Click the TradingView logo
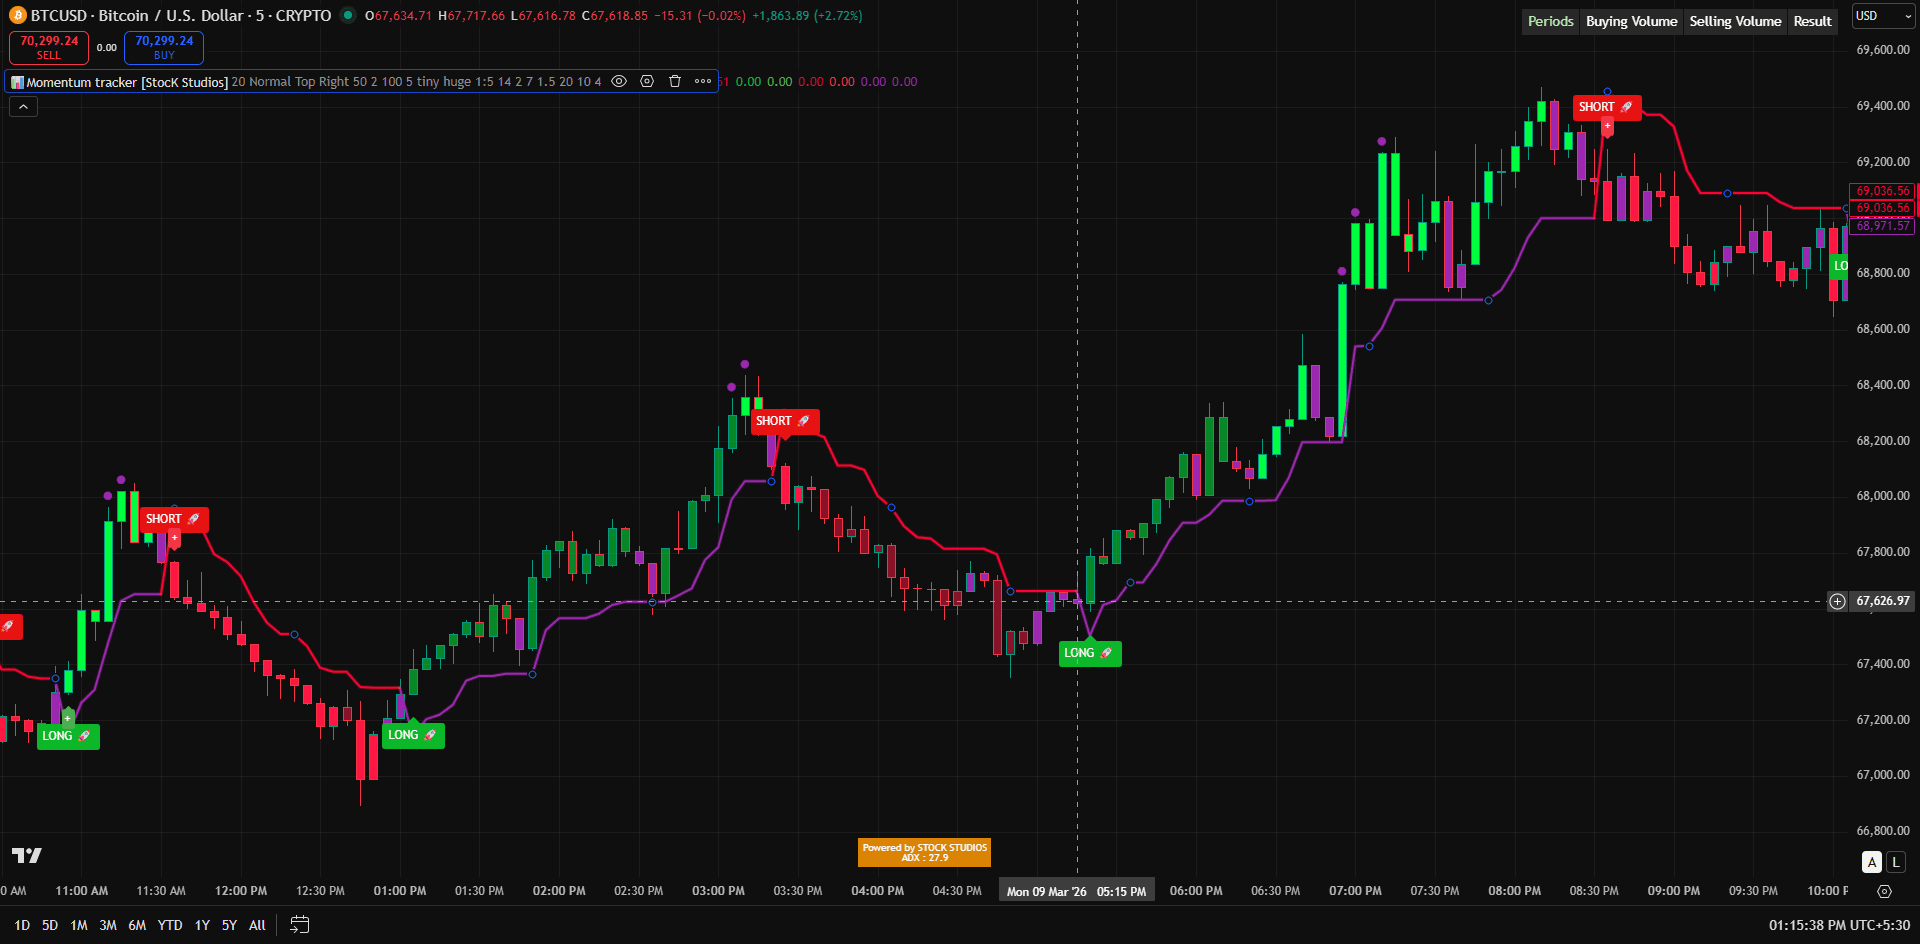 27,855
